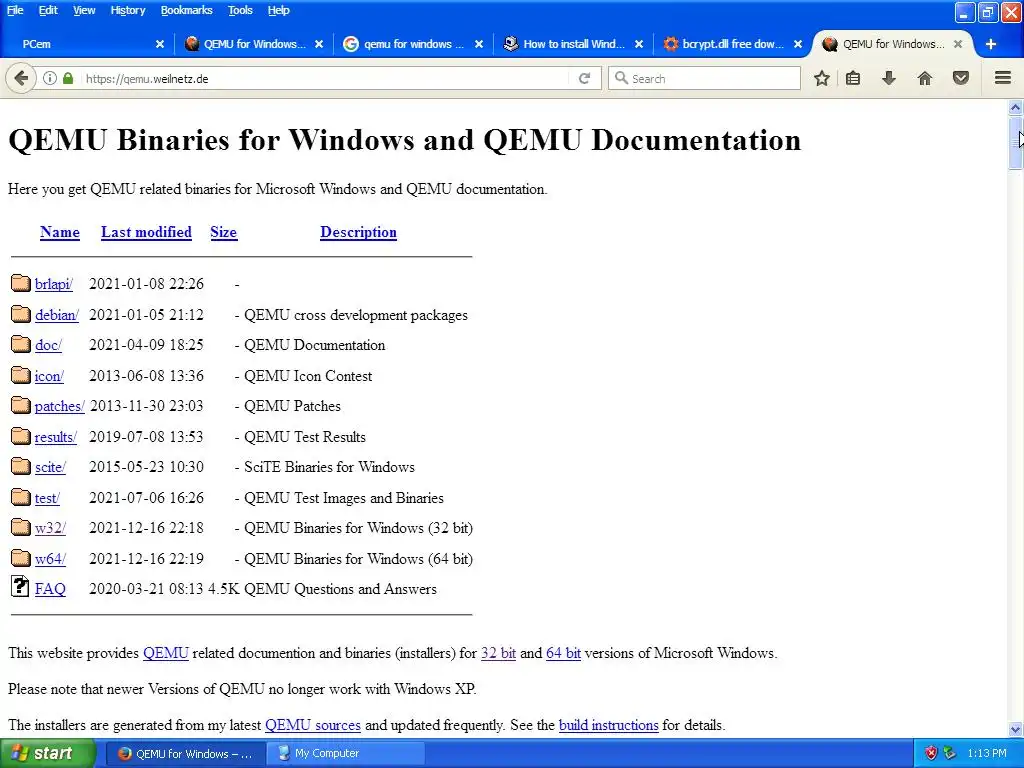
Task: Follow the 'build instructions' link
Action: [609, 725]
